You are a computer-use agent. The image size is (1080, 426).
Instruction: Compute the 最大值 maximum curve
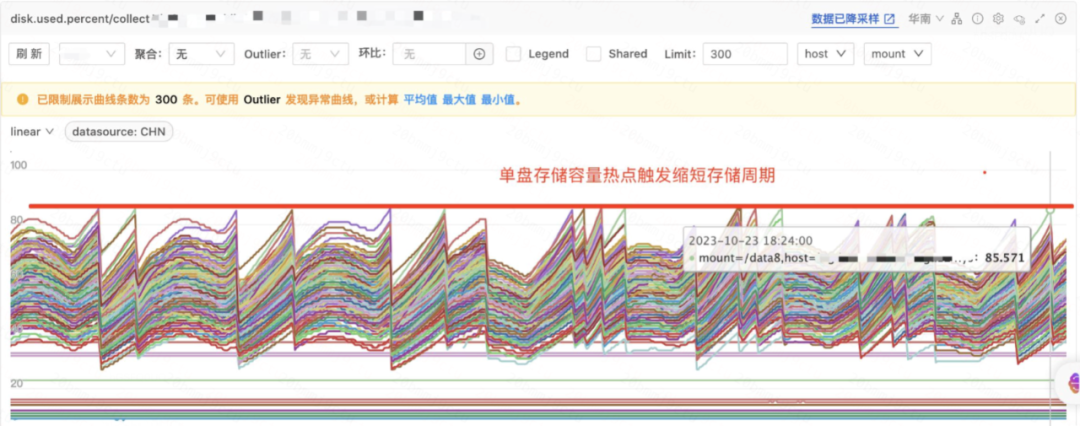pyautogui.click(x=459, y=100)
